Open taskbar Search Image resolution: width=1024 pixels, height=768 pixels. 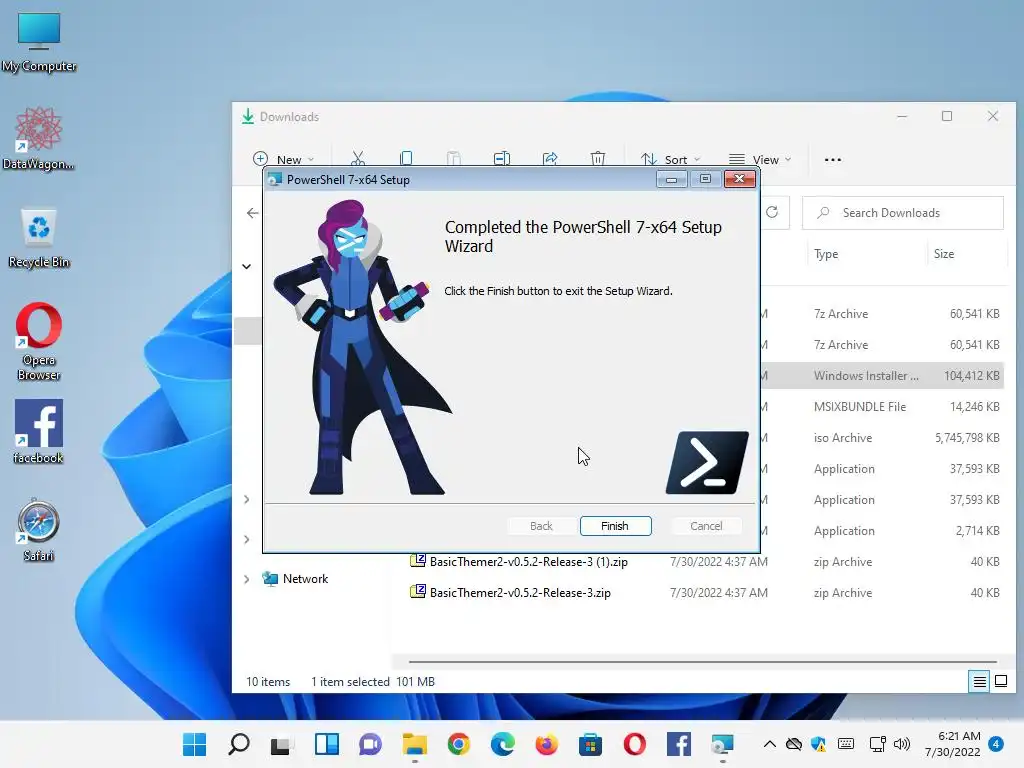238,744
